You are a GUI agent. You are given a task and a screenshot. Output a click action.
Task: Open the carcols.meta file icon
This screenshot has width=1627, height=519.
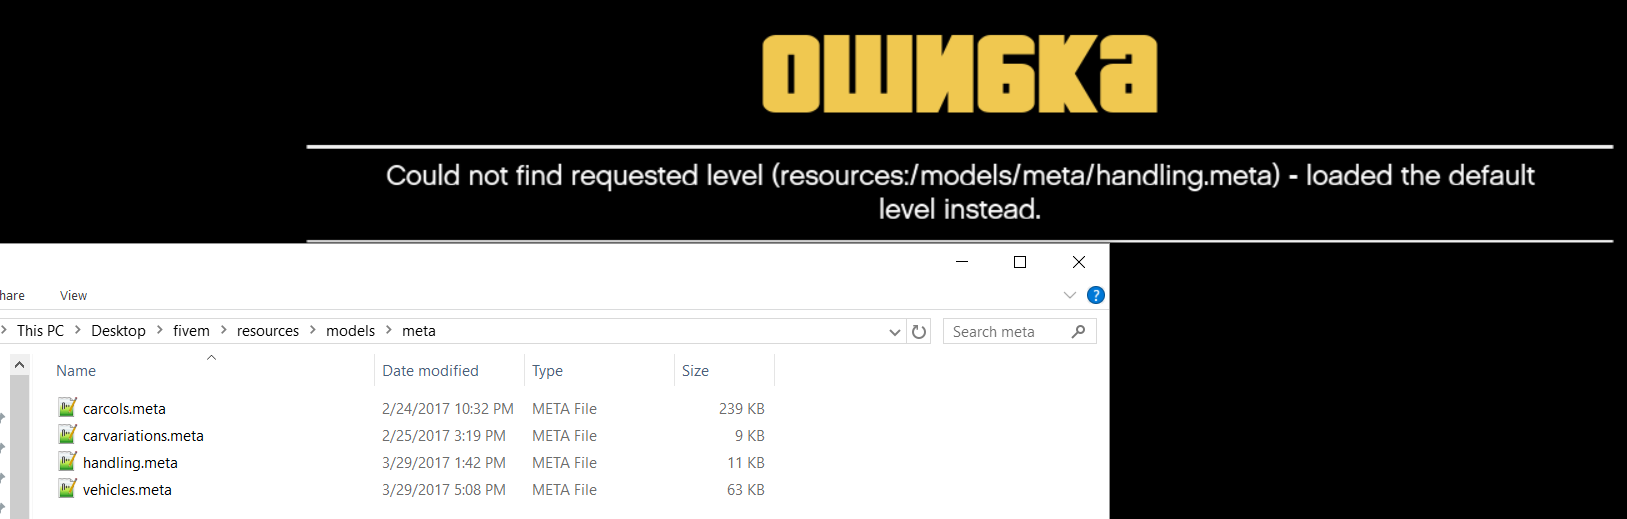tap(67, 407)
